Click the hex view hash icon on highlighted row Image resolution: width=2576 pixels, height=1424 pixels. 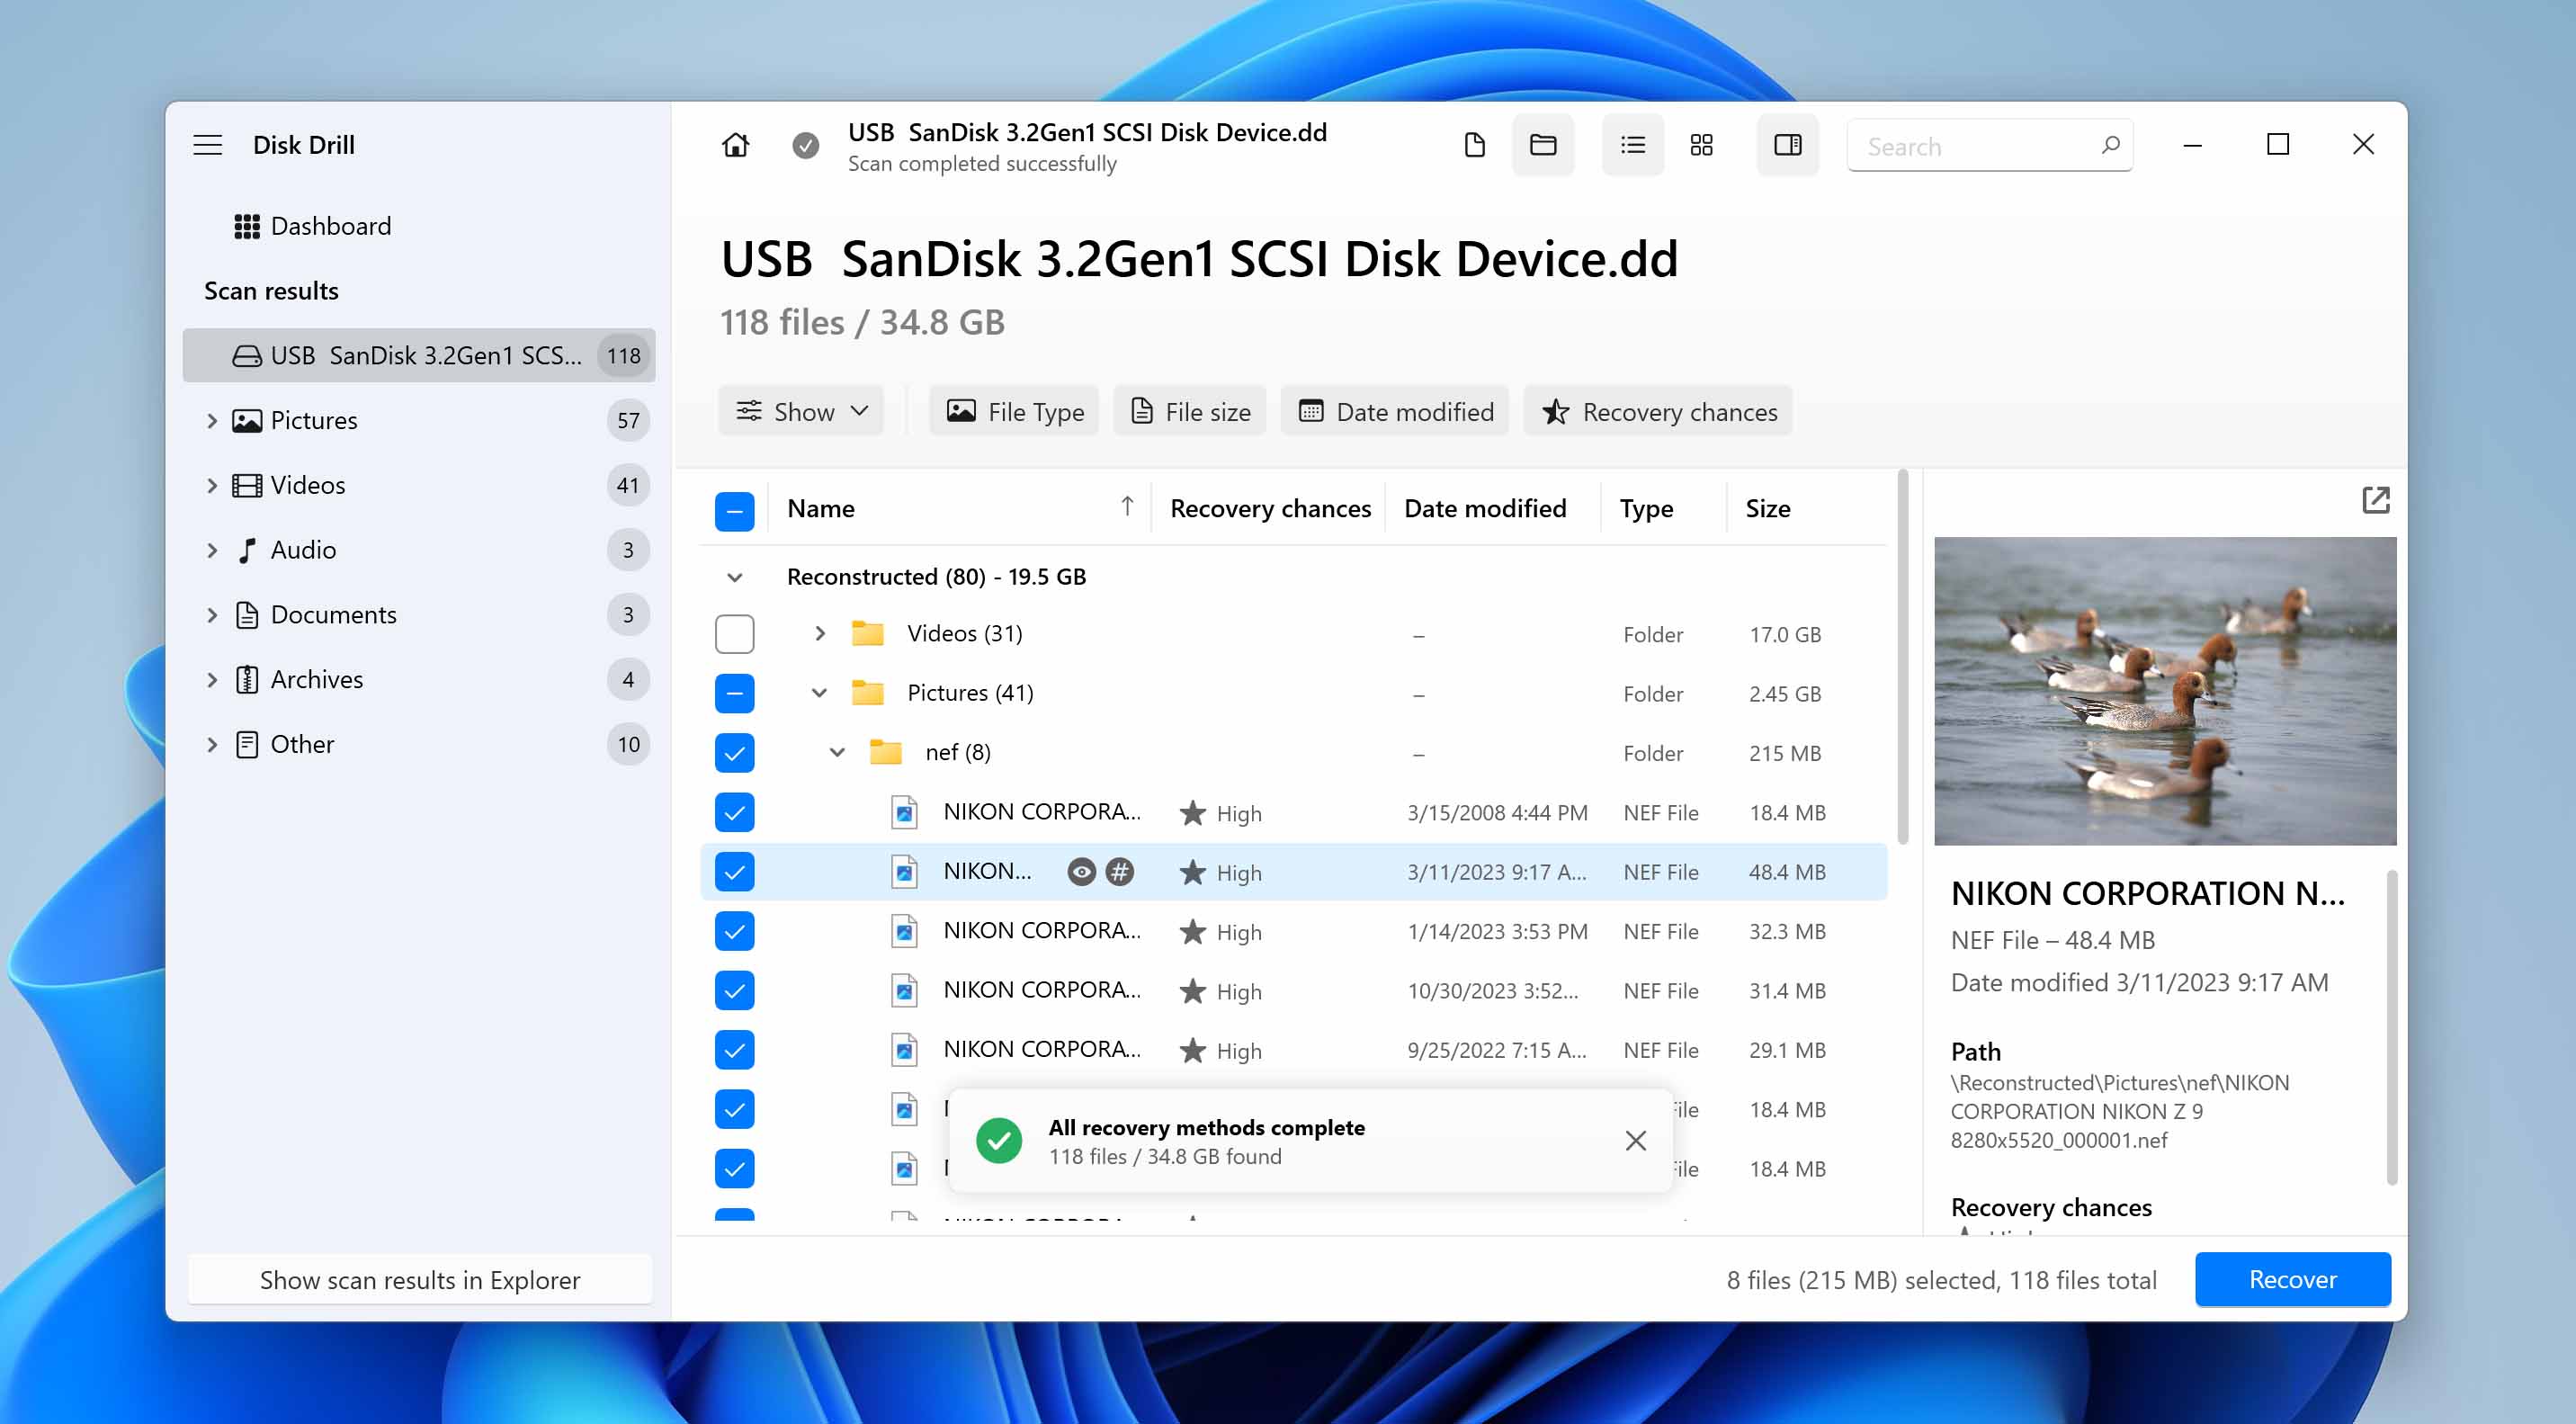pos(1120,872)
